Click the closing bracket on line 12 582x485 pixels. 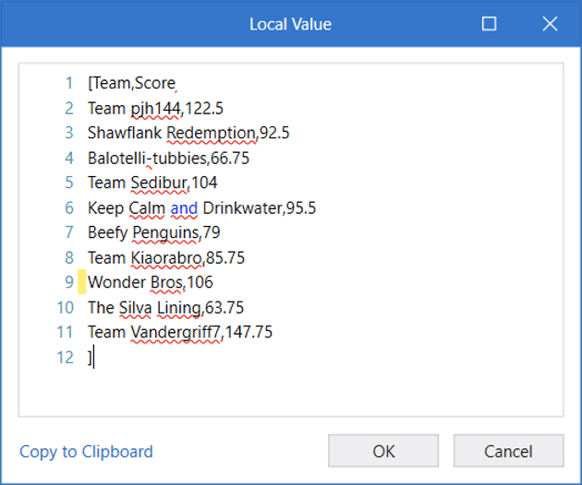pyautogui.click(x=90, y=357)
